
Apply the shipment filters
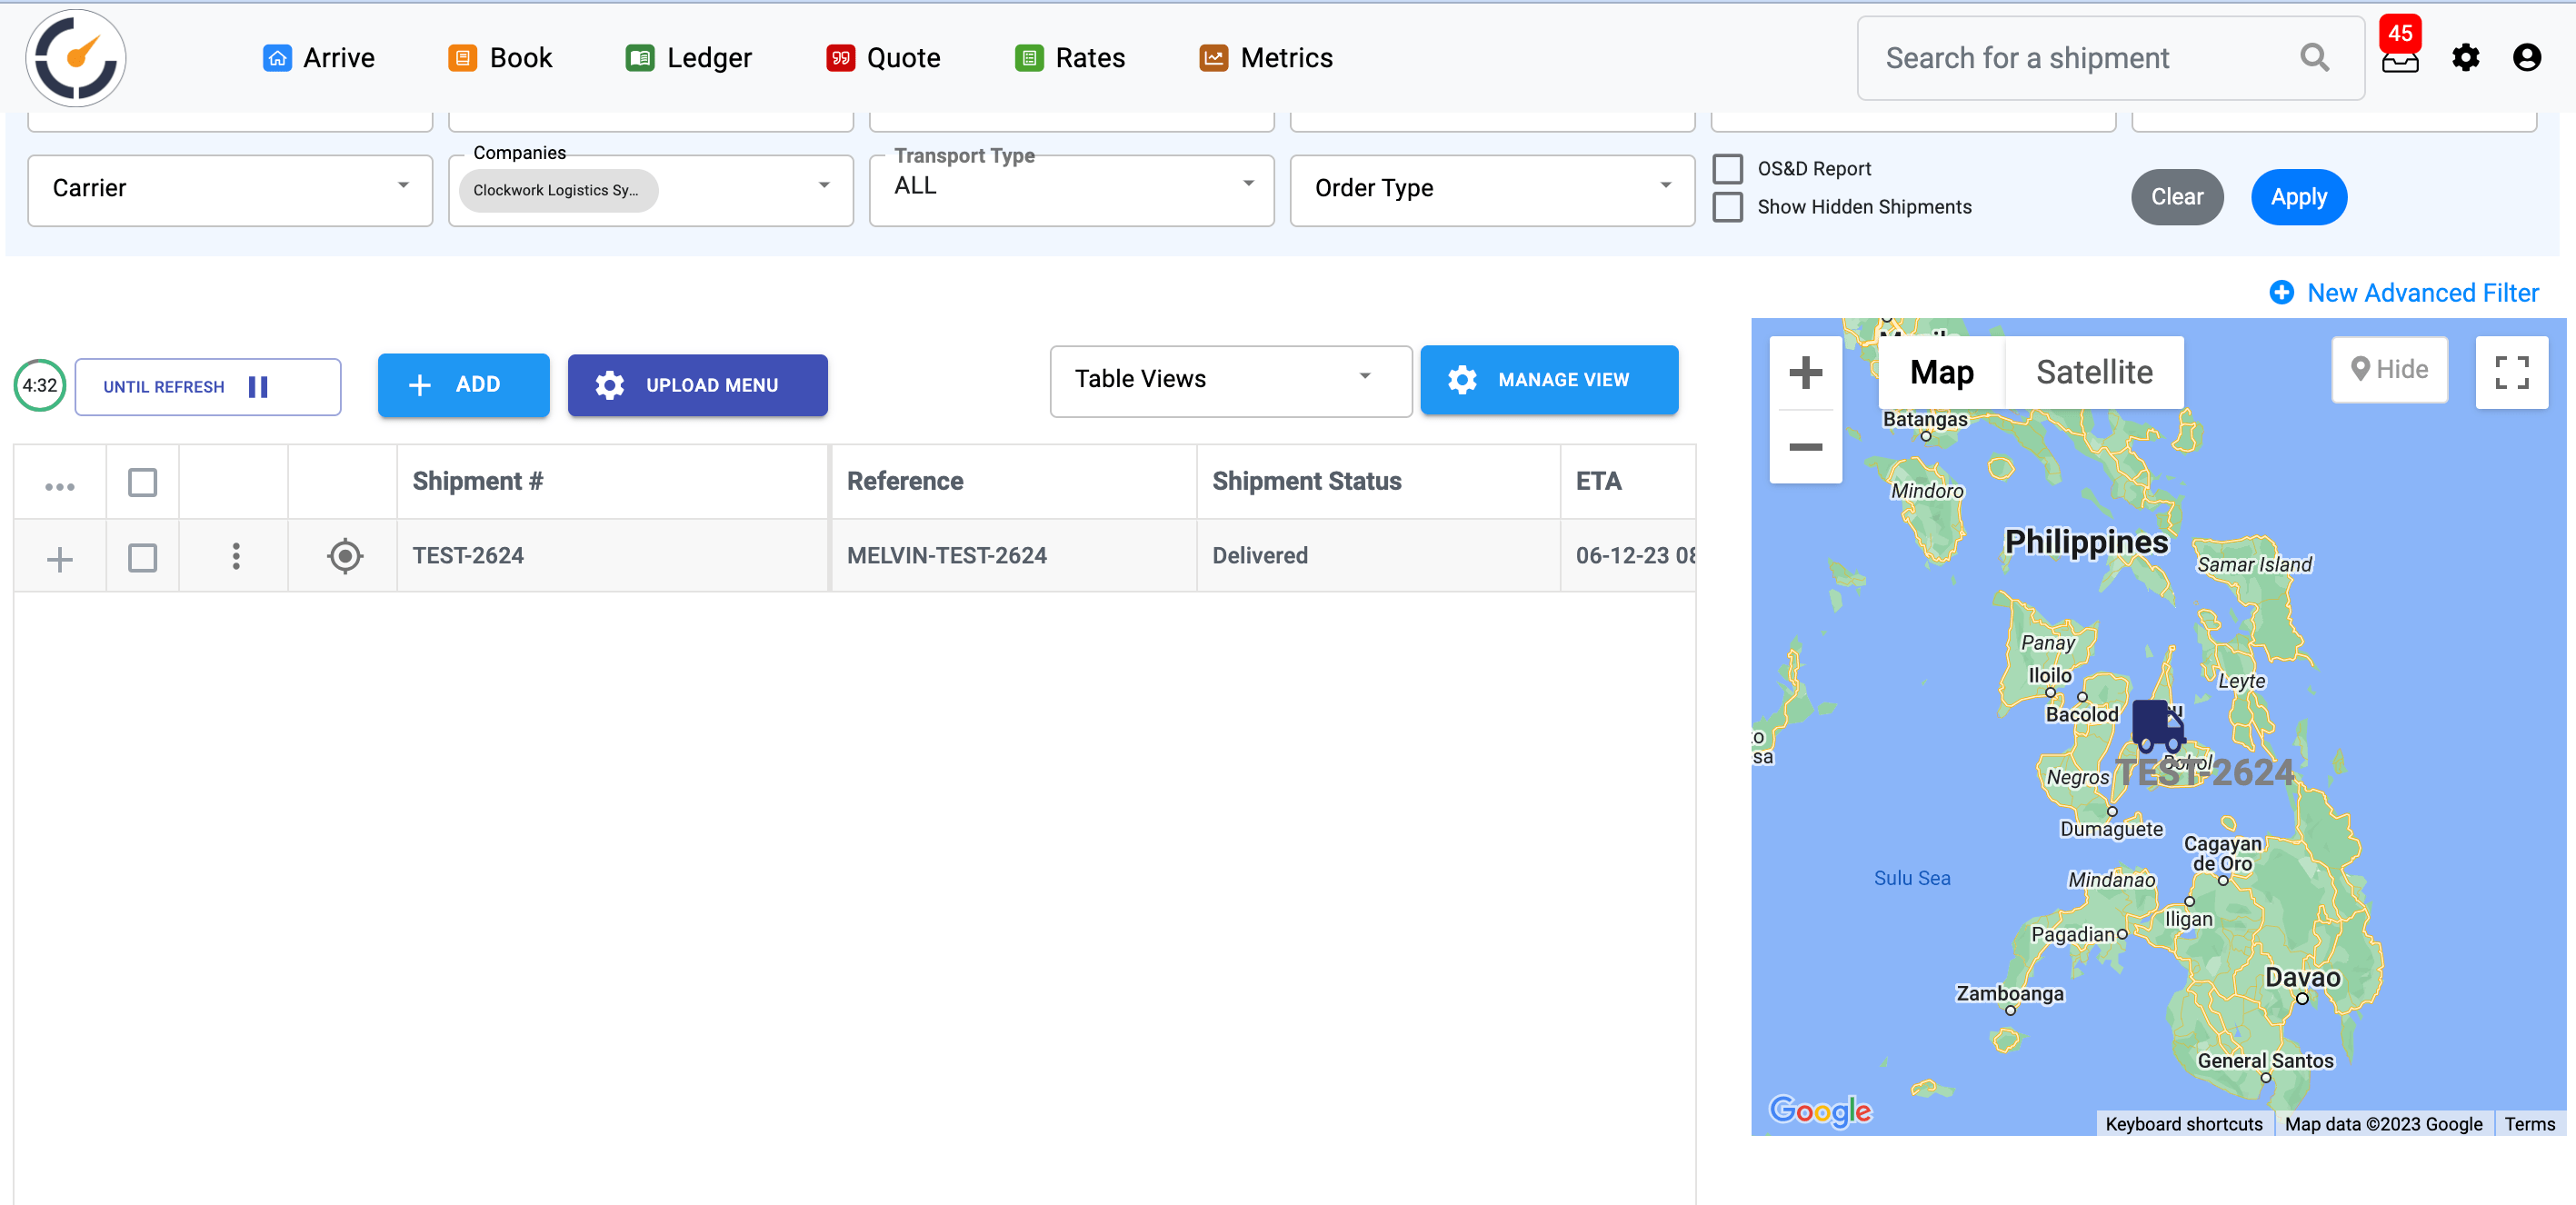pos(2298,197)
